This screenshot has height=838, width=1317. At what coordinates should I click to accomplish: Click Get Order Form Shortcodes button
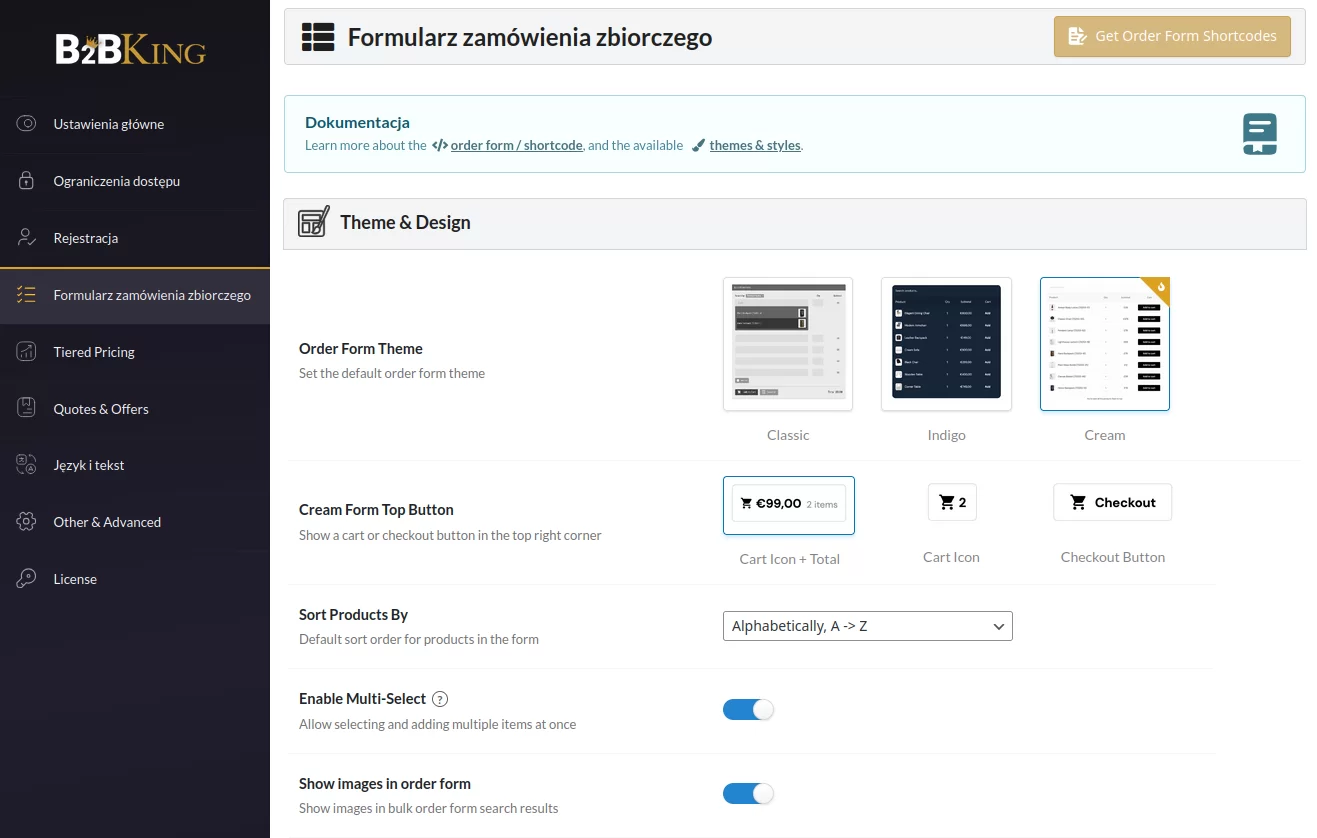coord(1172,36)
